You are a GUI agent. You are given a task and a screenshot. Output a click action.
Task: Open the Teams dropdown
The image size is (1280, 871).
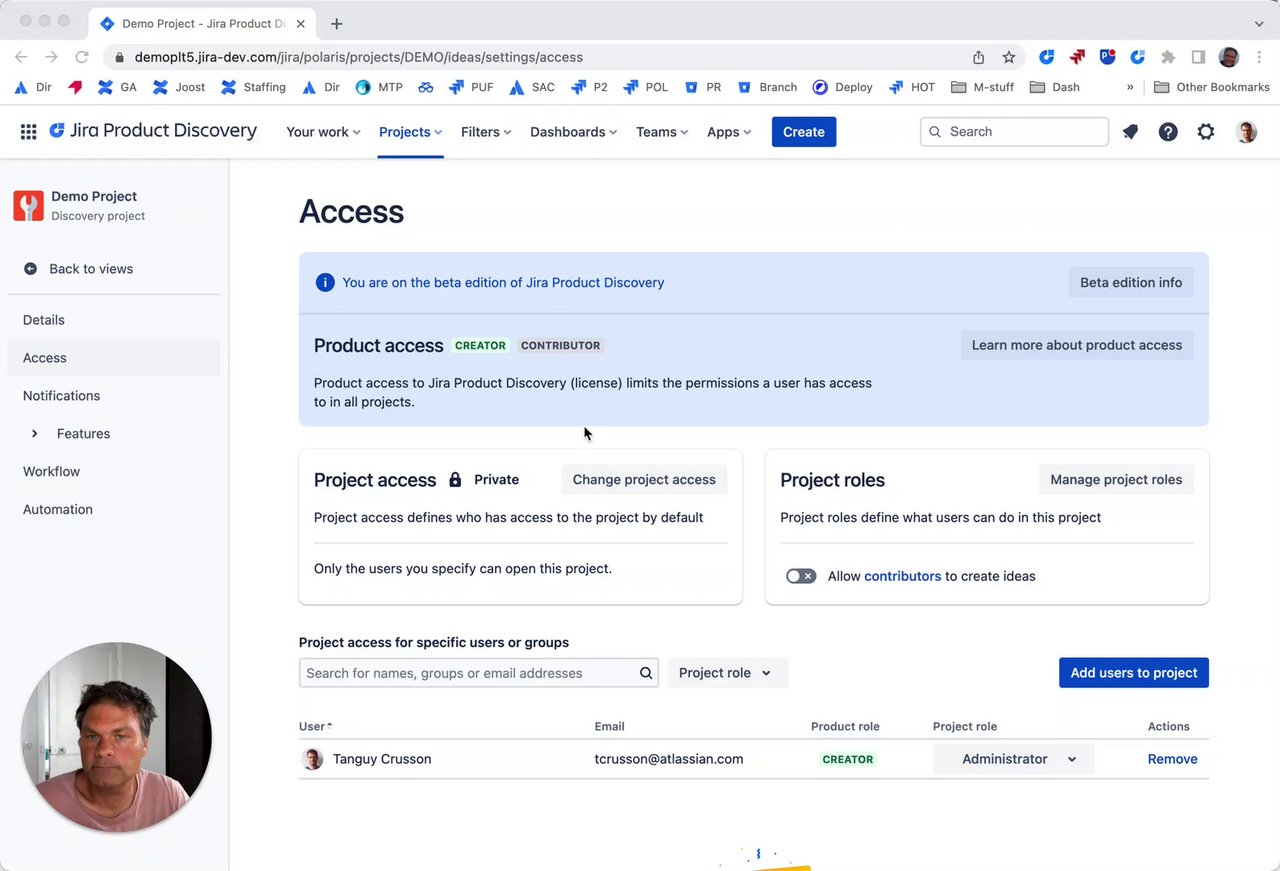pos(662,132)
